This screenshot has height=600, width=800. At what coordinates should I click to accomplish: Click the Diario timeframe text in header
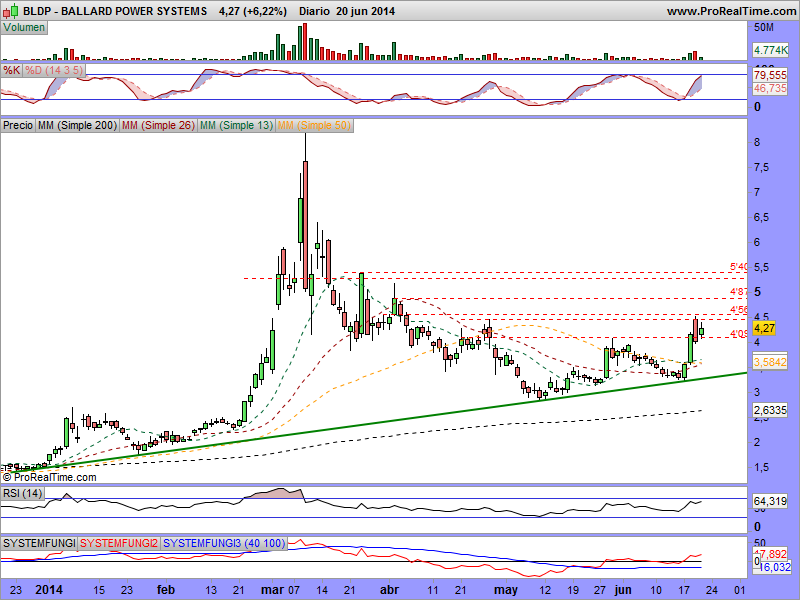coord(314,11)
